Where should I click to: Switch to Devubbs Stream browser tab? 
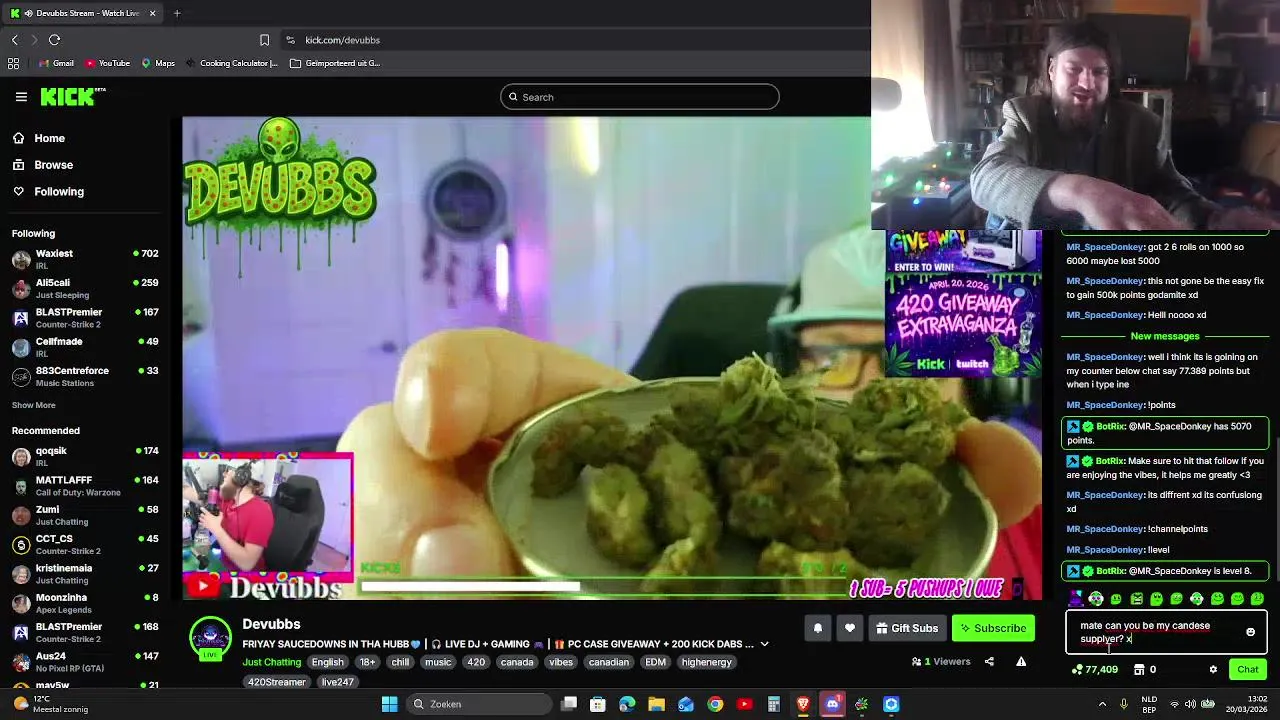(x=84, y=13)
